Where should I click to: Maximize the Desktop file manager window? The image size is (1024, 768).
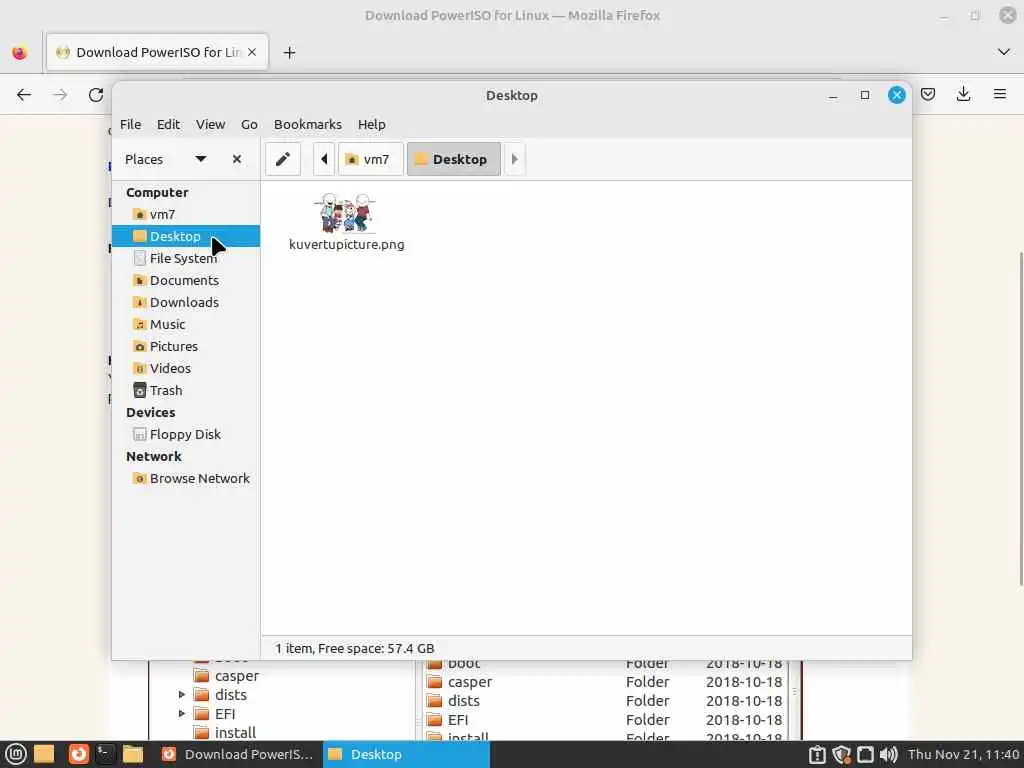(x=865, y=95)
